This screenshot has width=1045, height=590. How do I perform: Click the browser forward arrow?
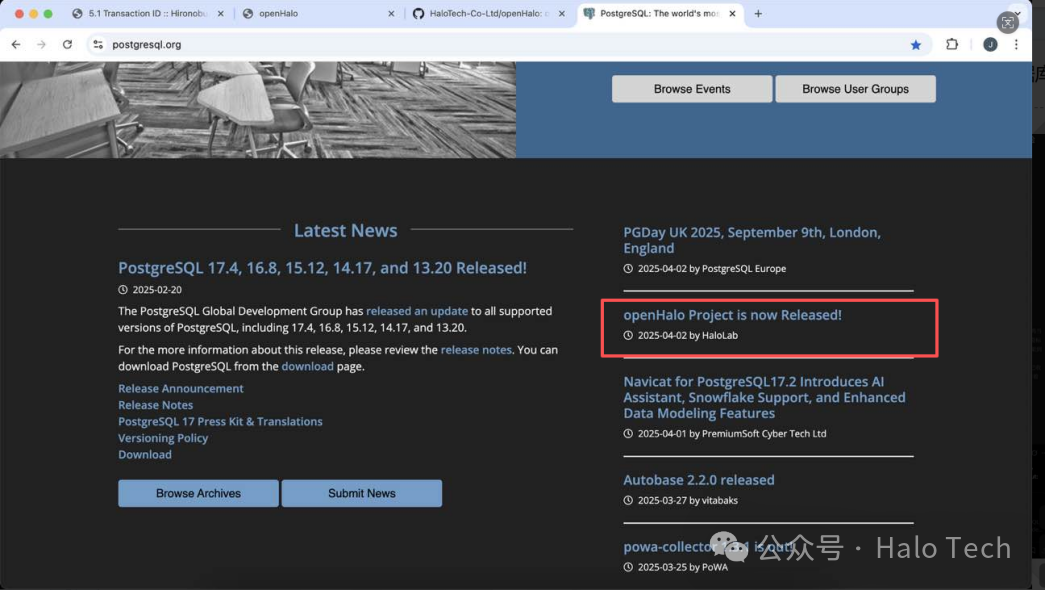tap(41, 45)
